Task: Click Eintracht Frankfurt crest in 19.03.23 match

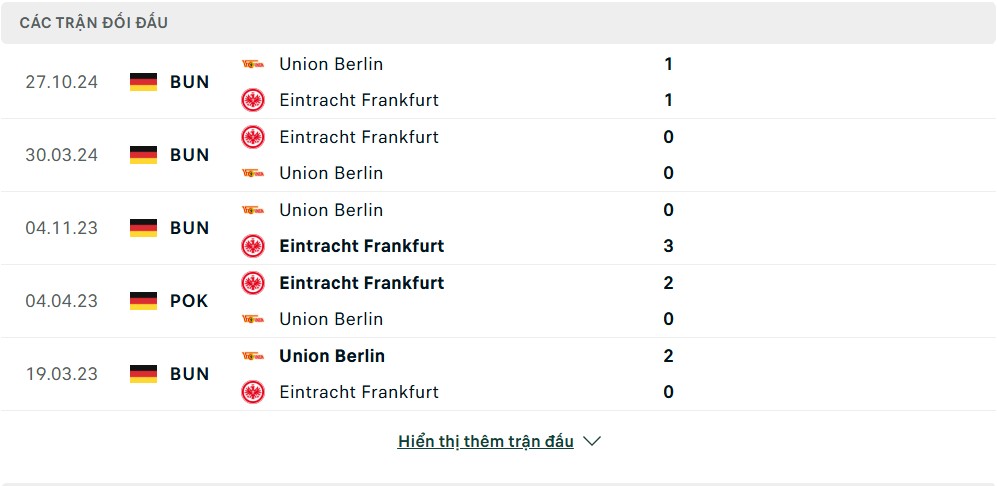Action: (x=253, y=392)
